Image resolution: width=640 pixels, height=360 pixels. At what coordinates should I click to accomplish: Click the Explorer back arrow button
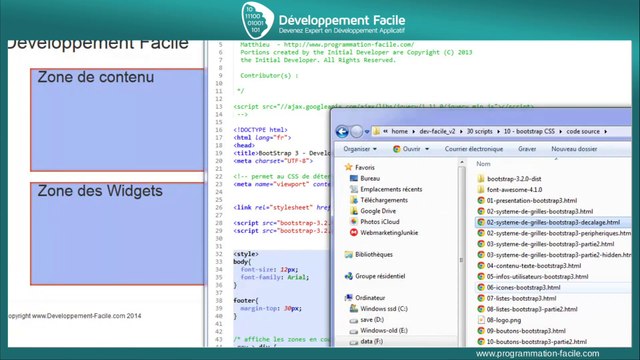click(342, 131)
